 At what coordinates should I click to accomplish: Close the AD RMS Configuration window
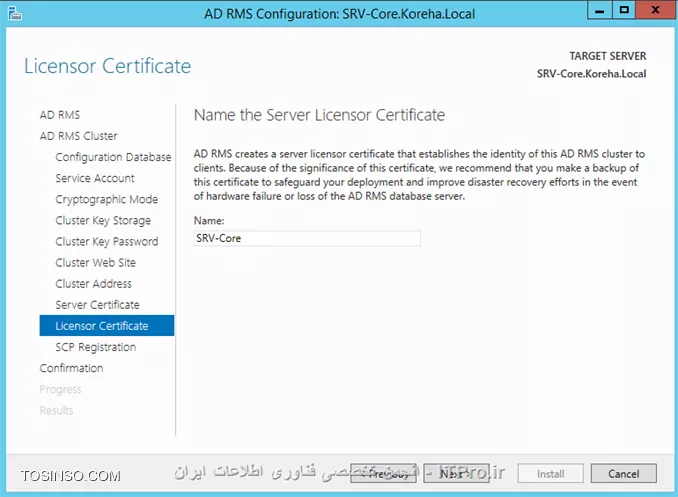(656, 10)
